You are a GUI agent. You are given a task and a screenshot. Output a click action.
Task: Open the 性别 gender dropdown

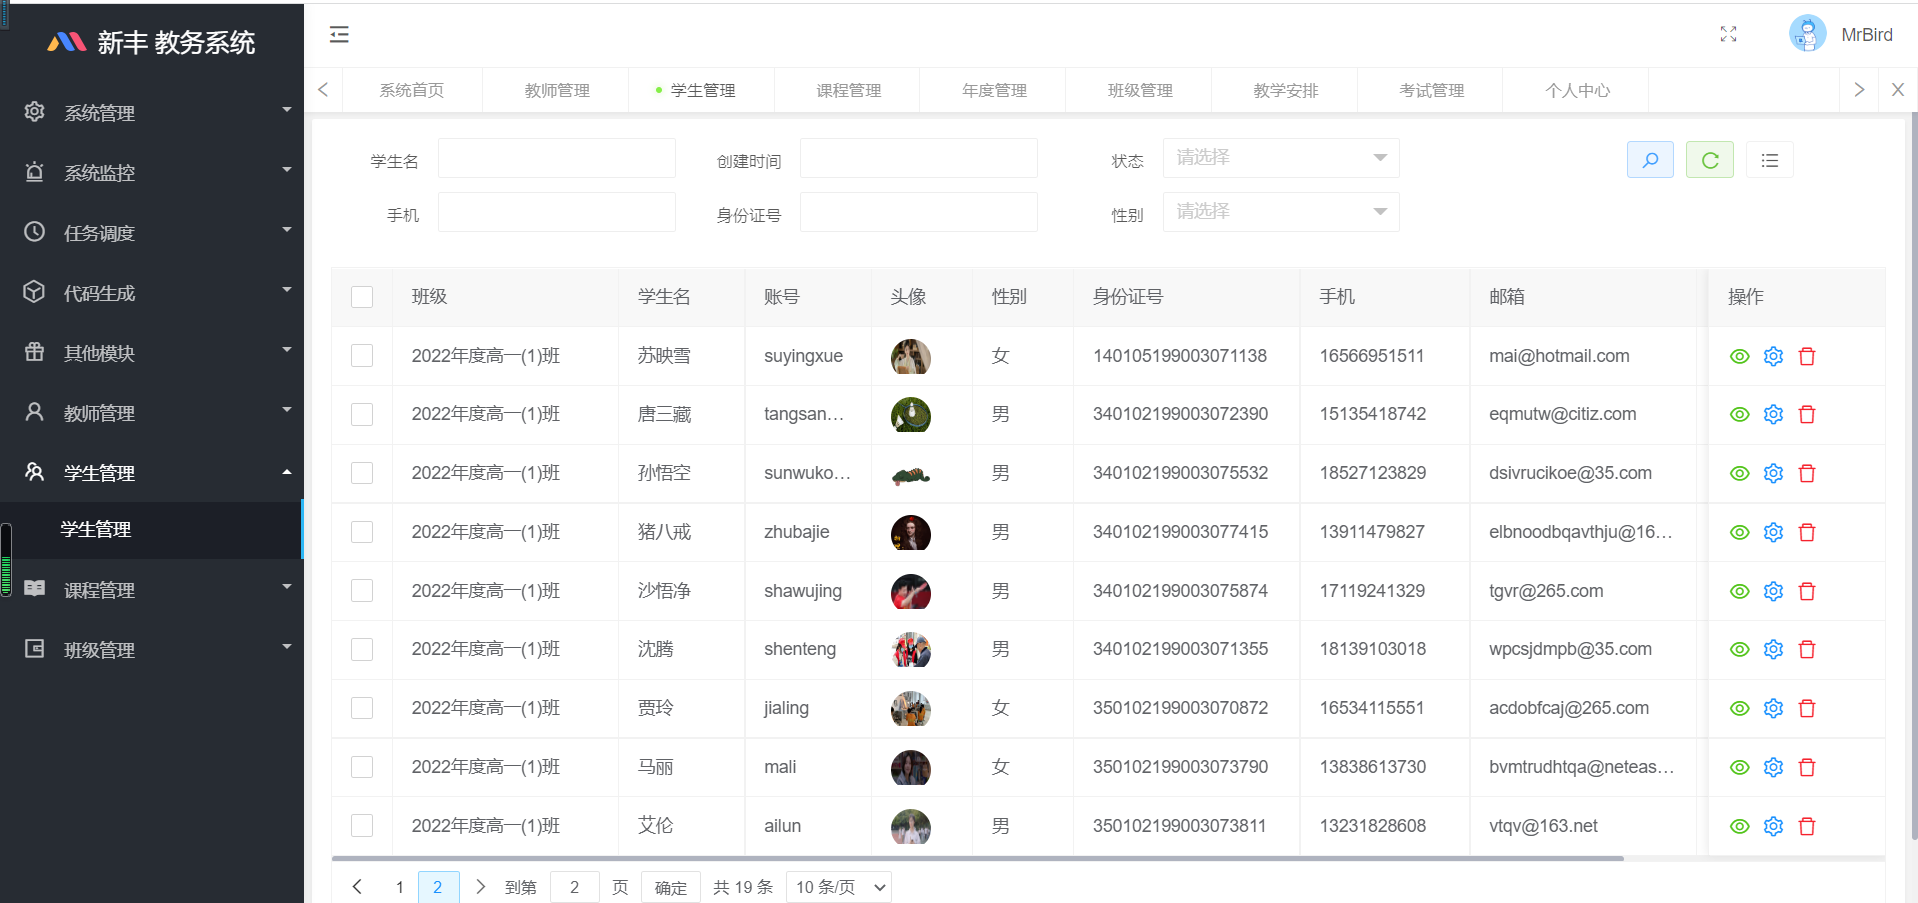(x=1281, y=212)
